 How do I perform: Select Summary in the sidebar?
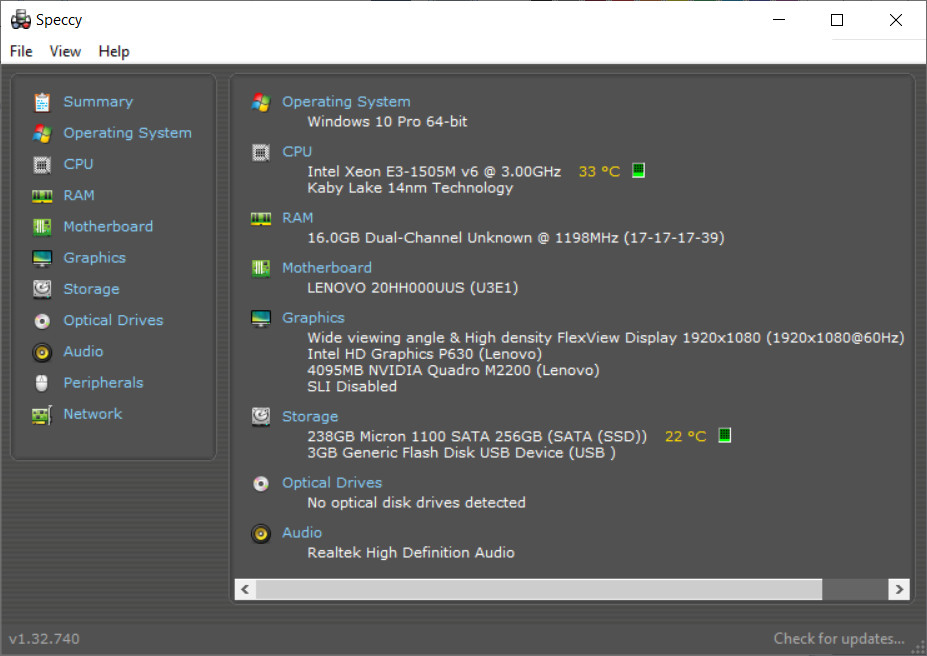coord(98,102)
